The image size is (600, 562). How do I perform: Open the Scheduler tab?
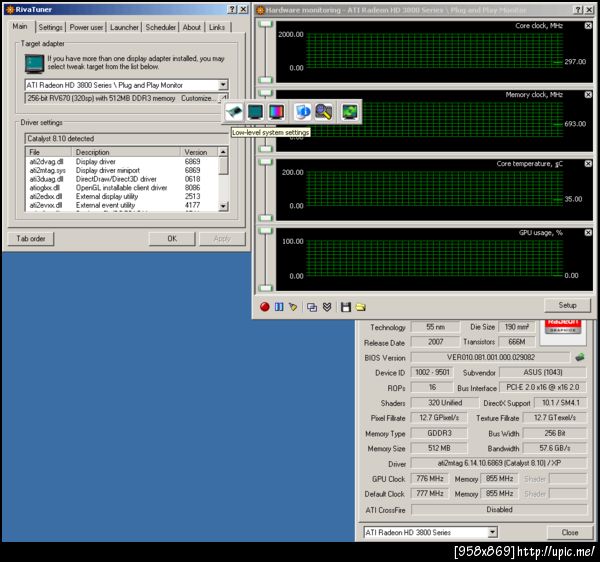(161, 27)
